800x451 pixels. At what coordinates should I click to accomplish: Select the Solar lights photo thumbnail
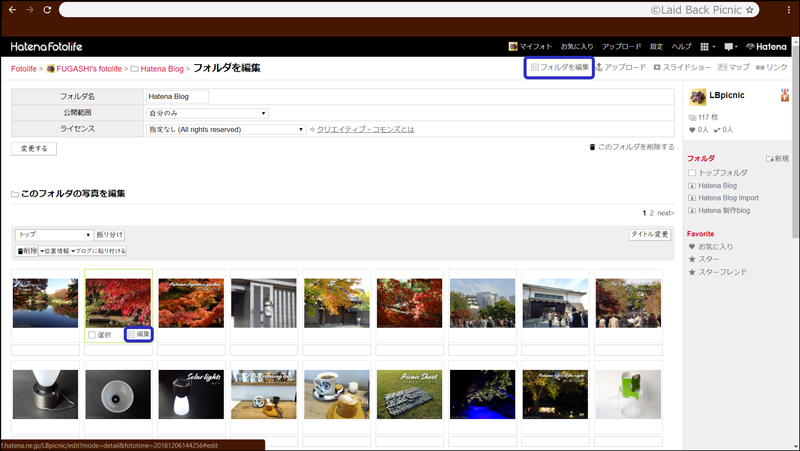pyautogui.click(x=191, y=394)
